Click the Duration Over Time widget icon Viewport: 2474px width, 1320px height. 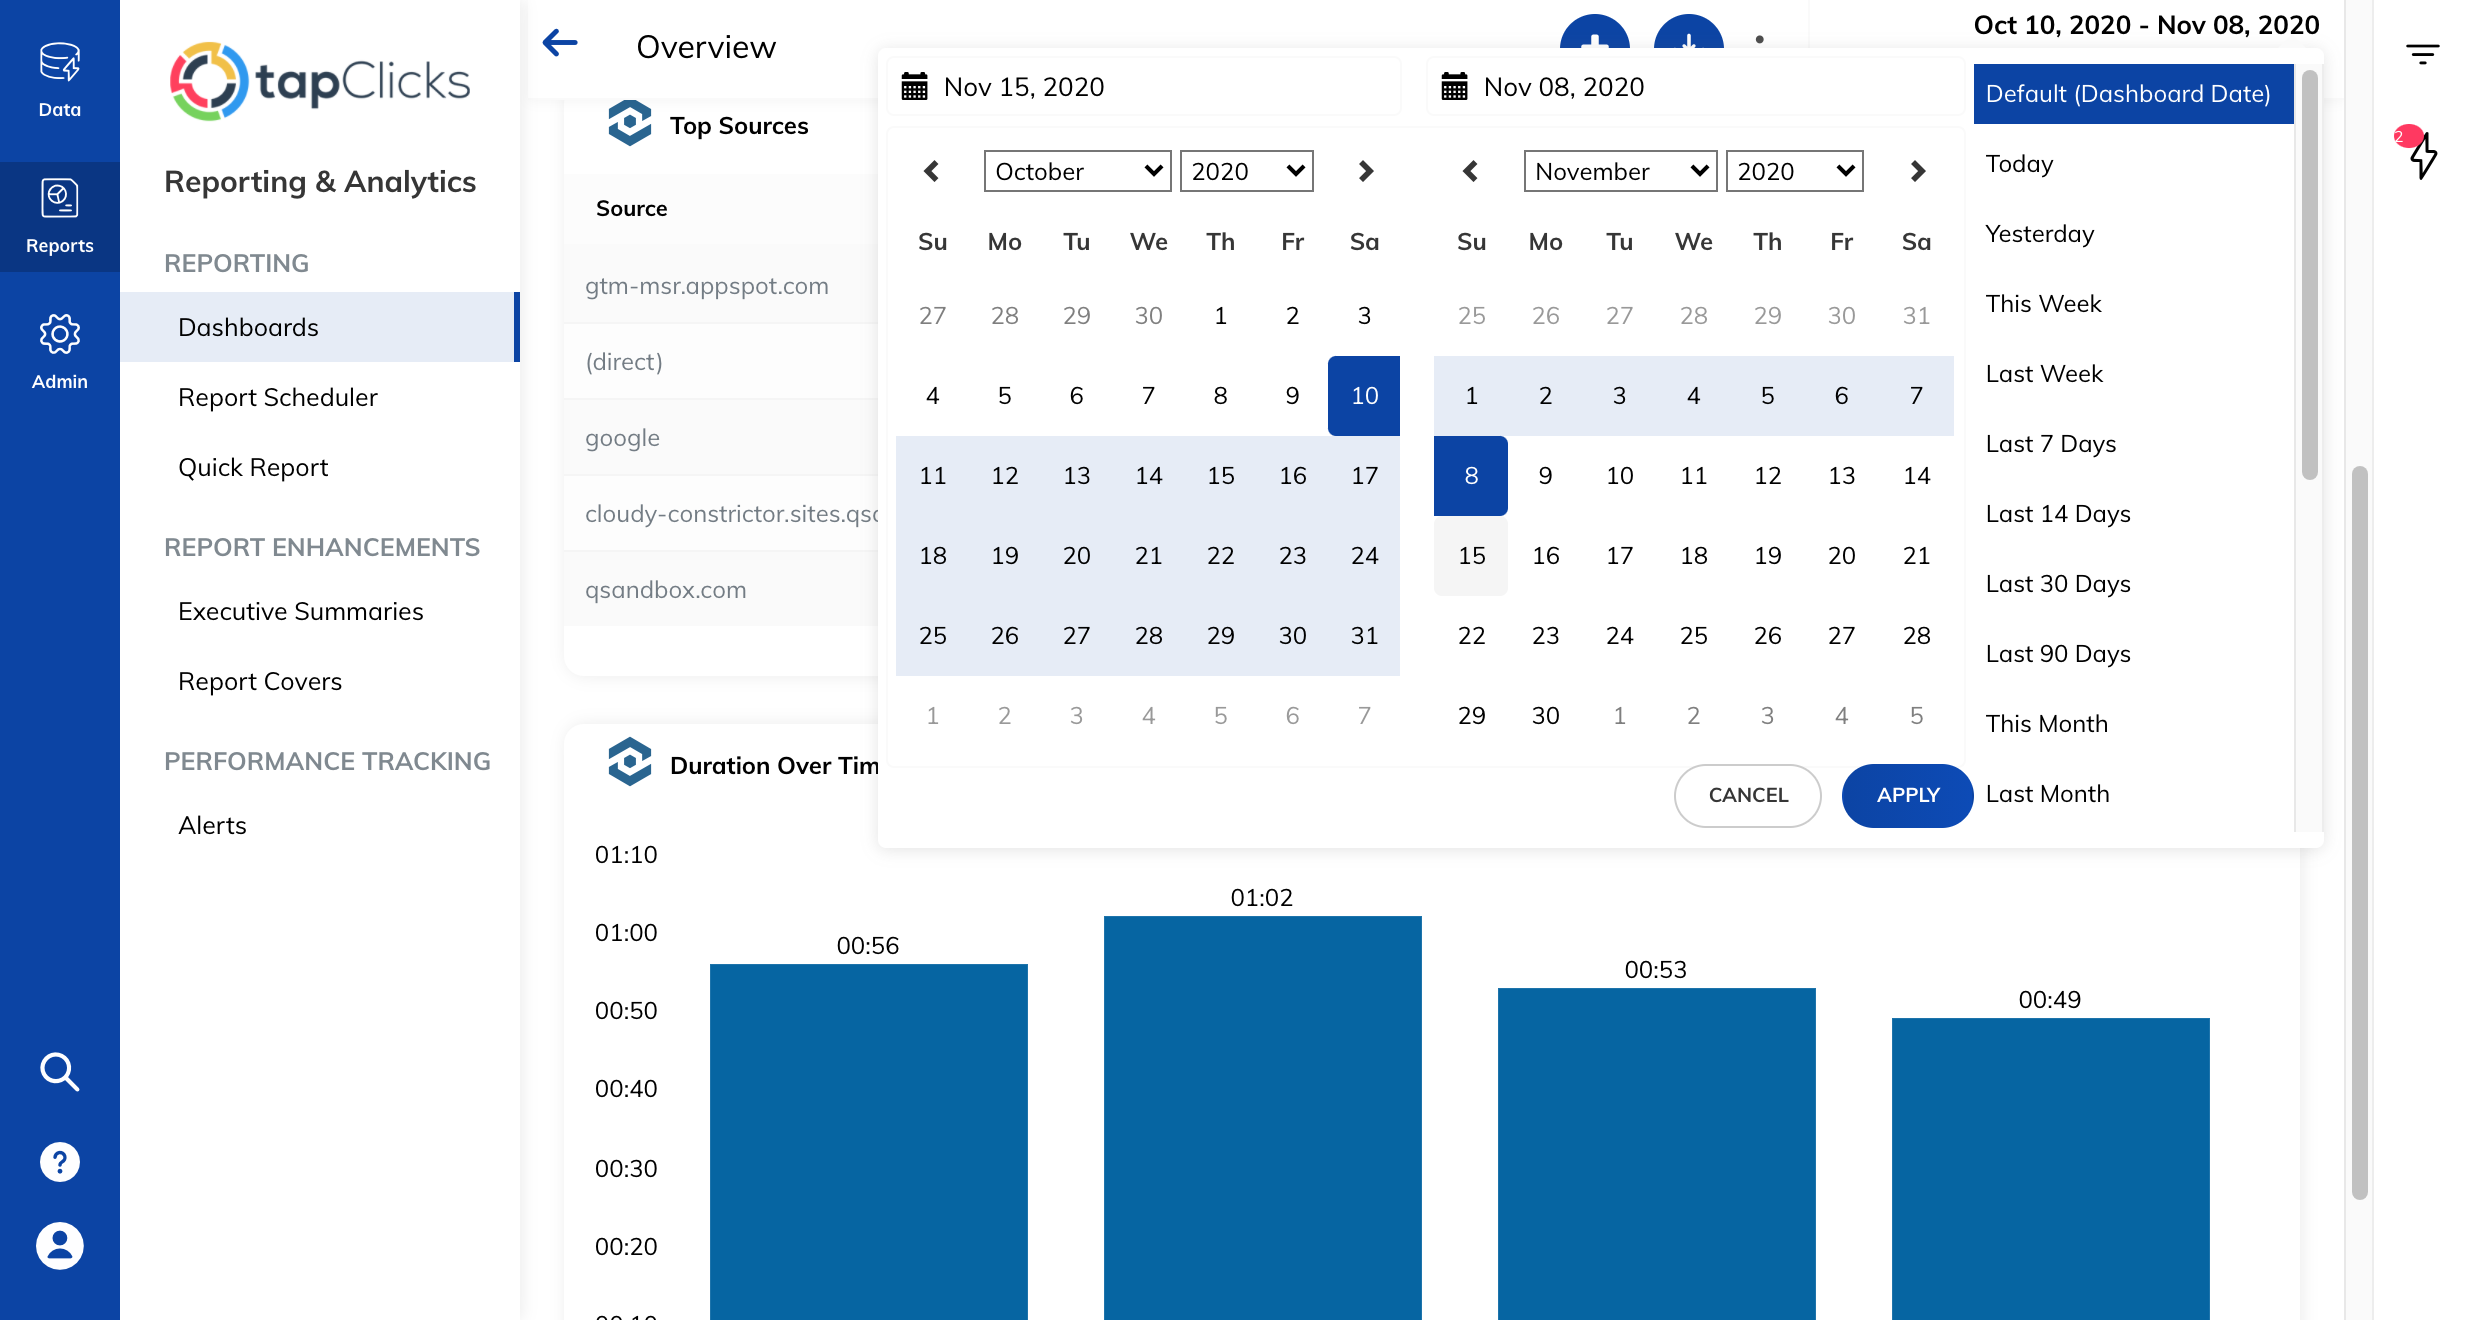click(x=630, y=763)
